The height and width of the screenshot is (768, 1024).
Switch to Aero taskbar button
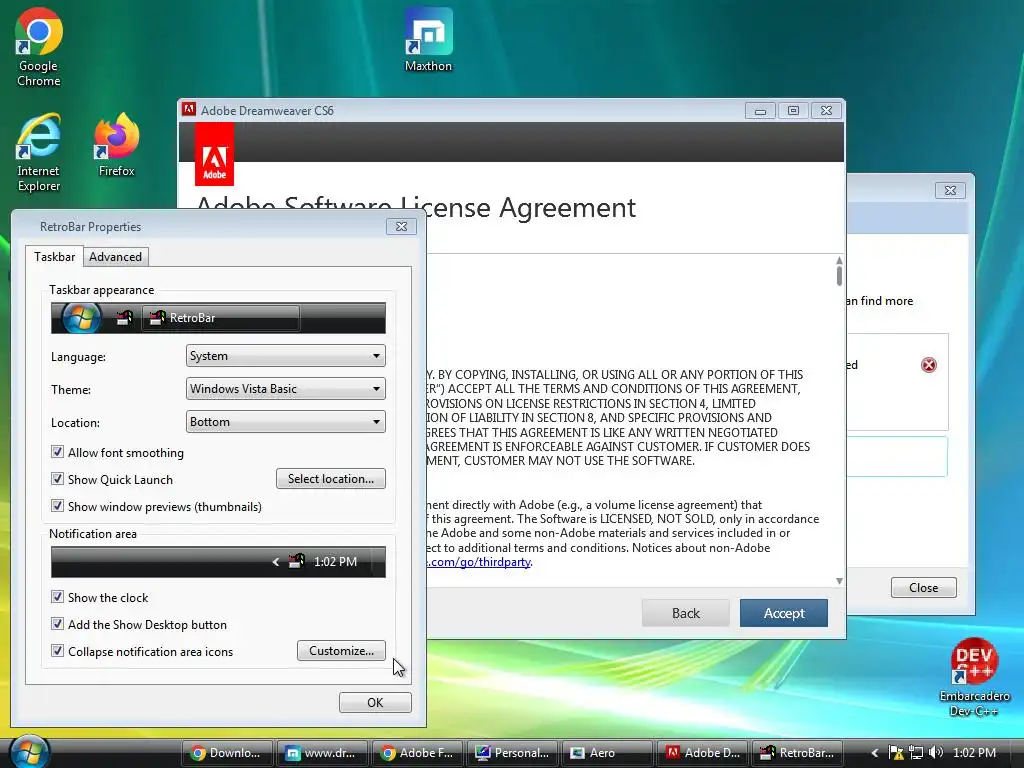click(607, 752)
